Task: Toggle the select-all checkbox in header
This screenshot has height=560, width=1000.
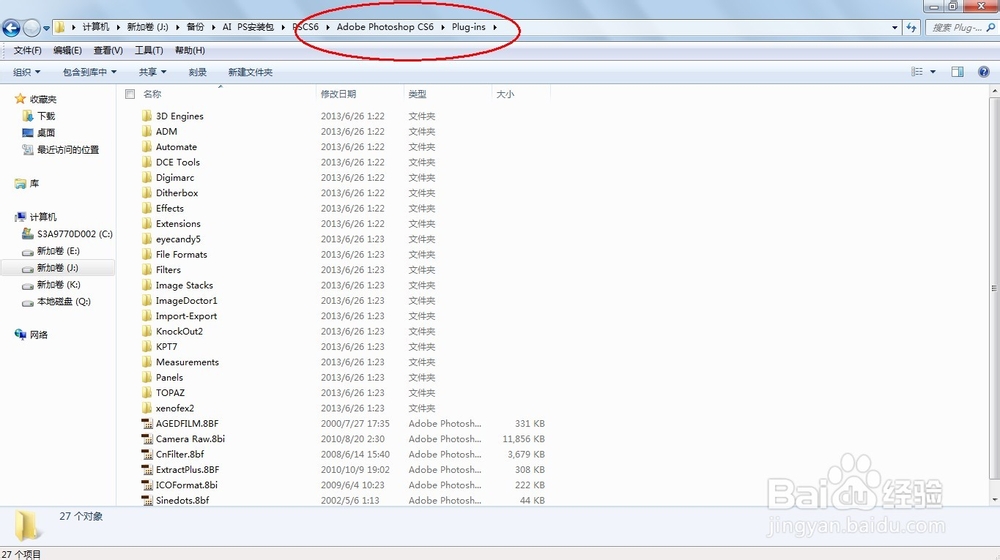Action: 130,94
